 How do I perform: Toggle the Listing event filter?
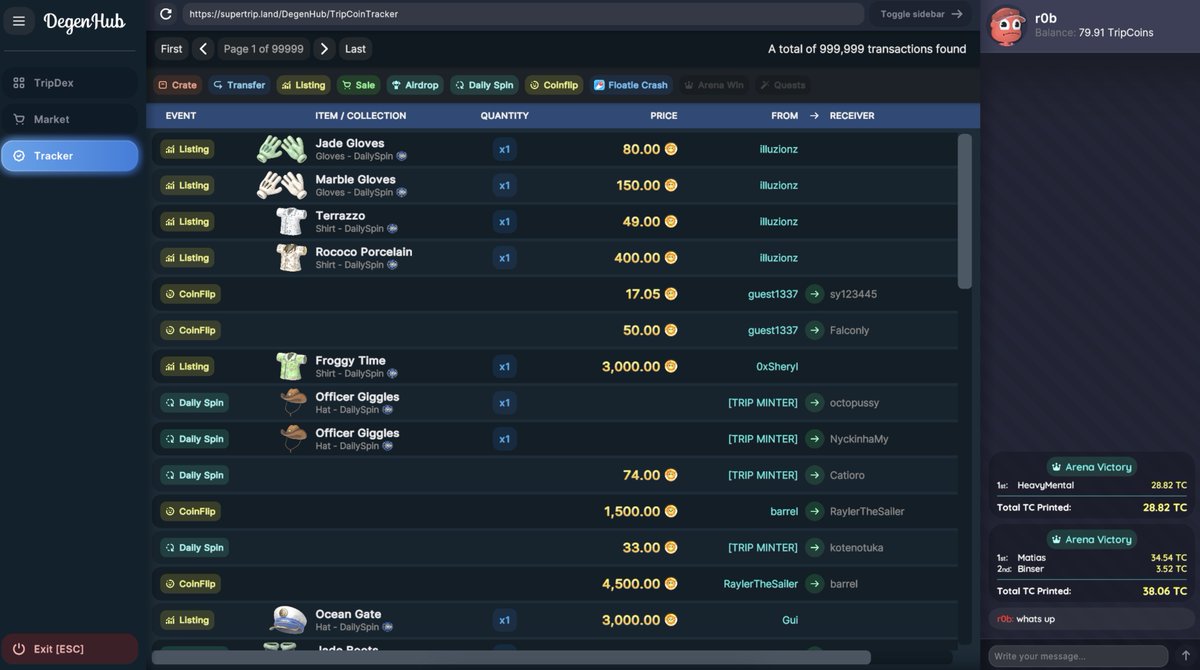[x=304, y=85]
